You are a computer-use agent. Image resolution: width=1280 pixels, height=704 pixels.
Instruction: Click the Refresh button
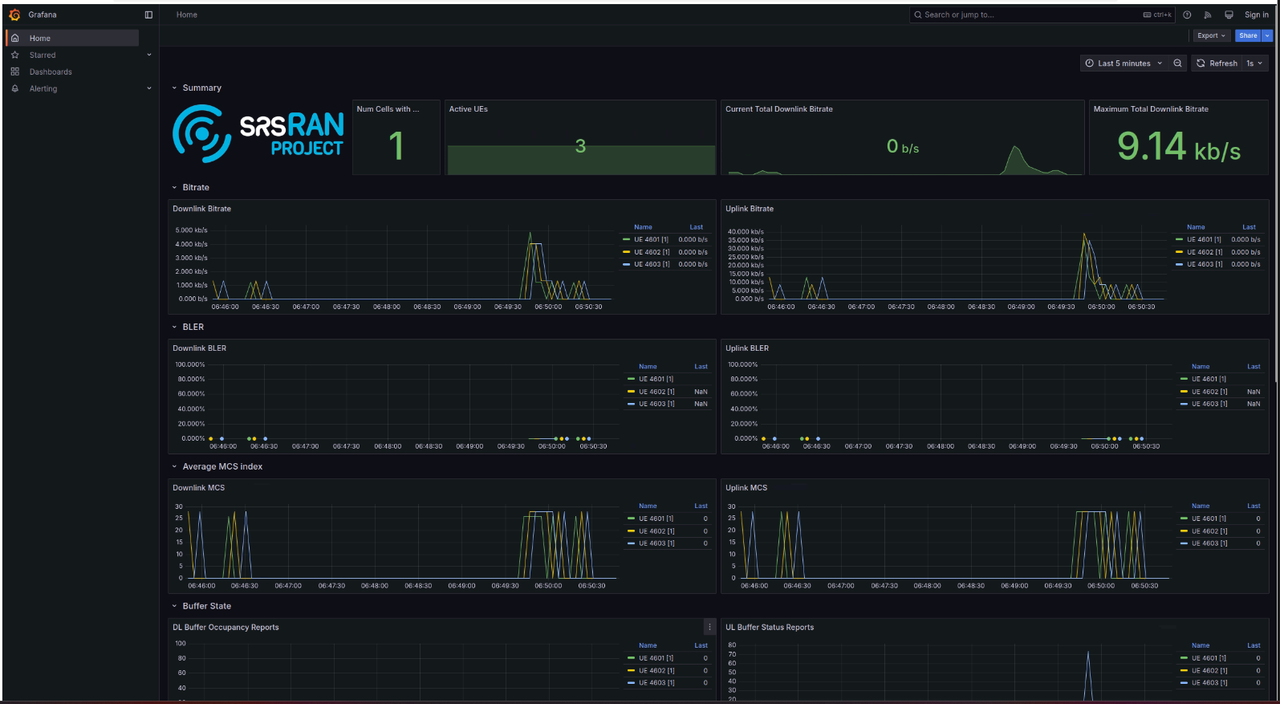[1217, 63]
